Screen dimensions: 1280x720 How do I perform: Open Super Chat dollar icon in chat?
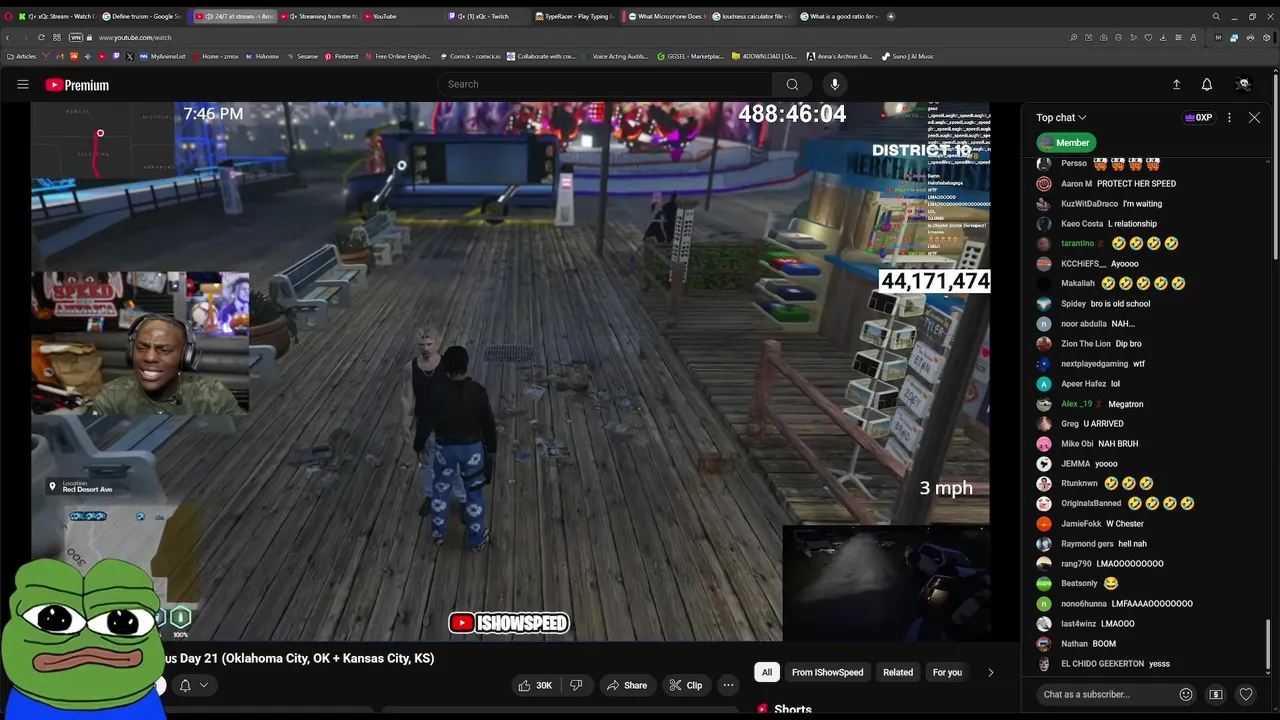click(1216, 694)
